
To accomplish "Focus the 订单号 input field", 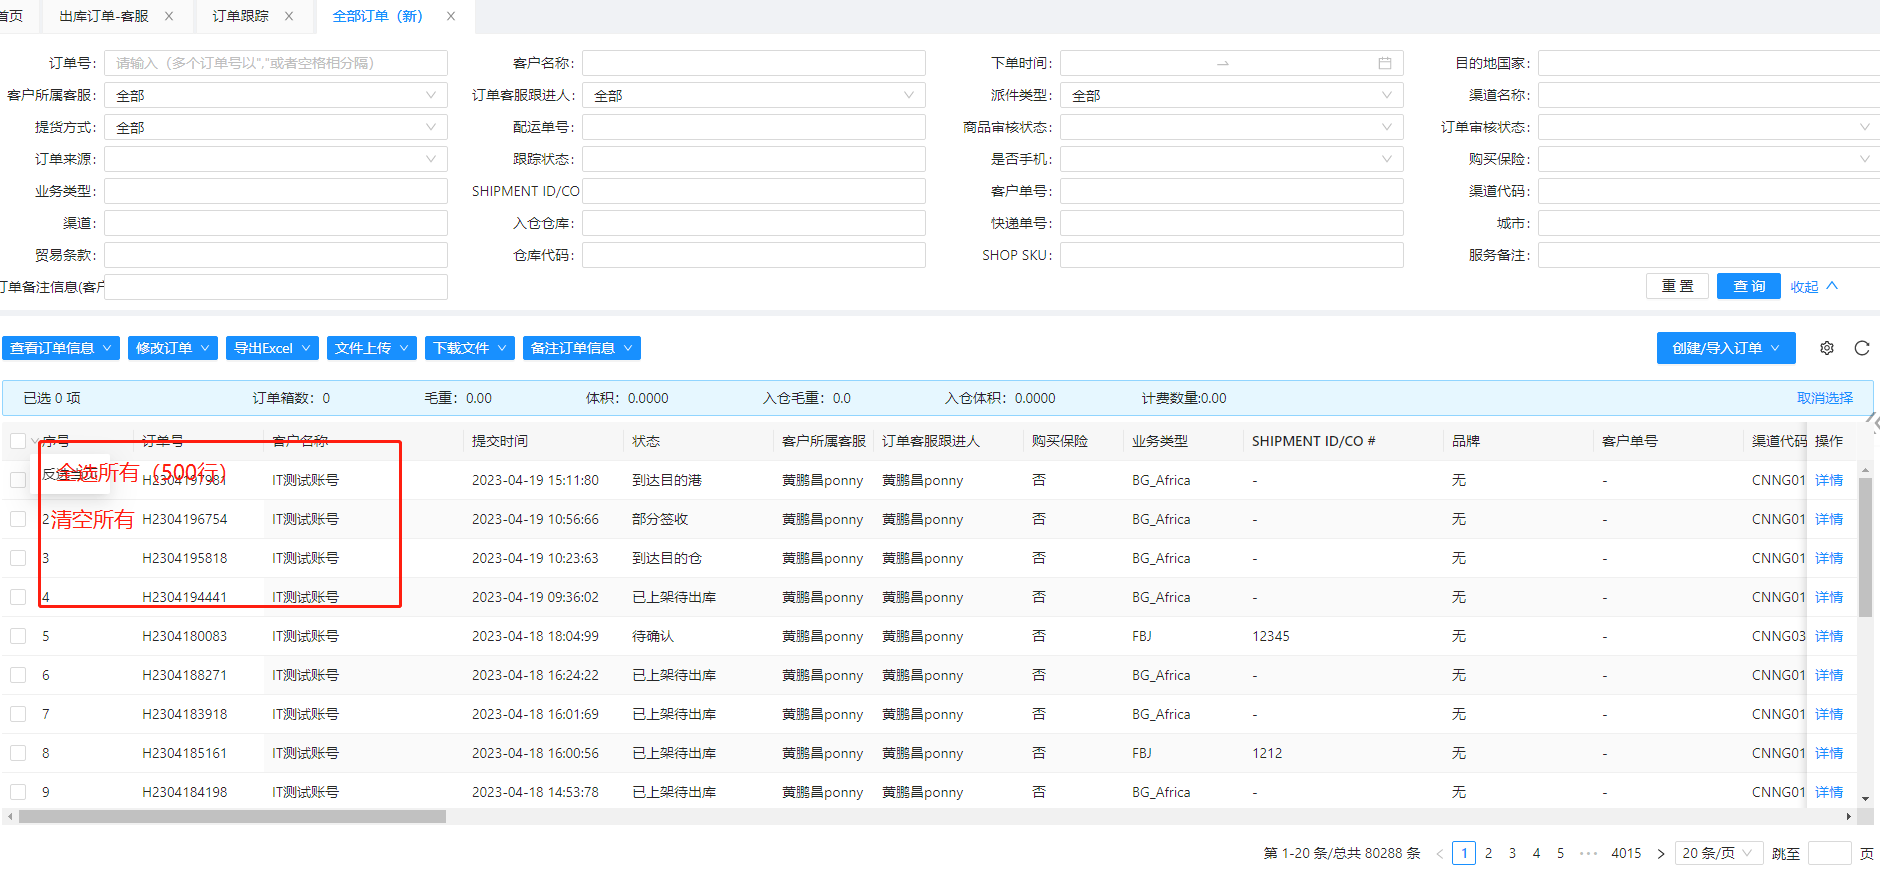I will click(x=276, y=63).
